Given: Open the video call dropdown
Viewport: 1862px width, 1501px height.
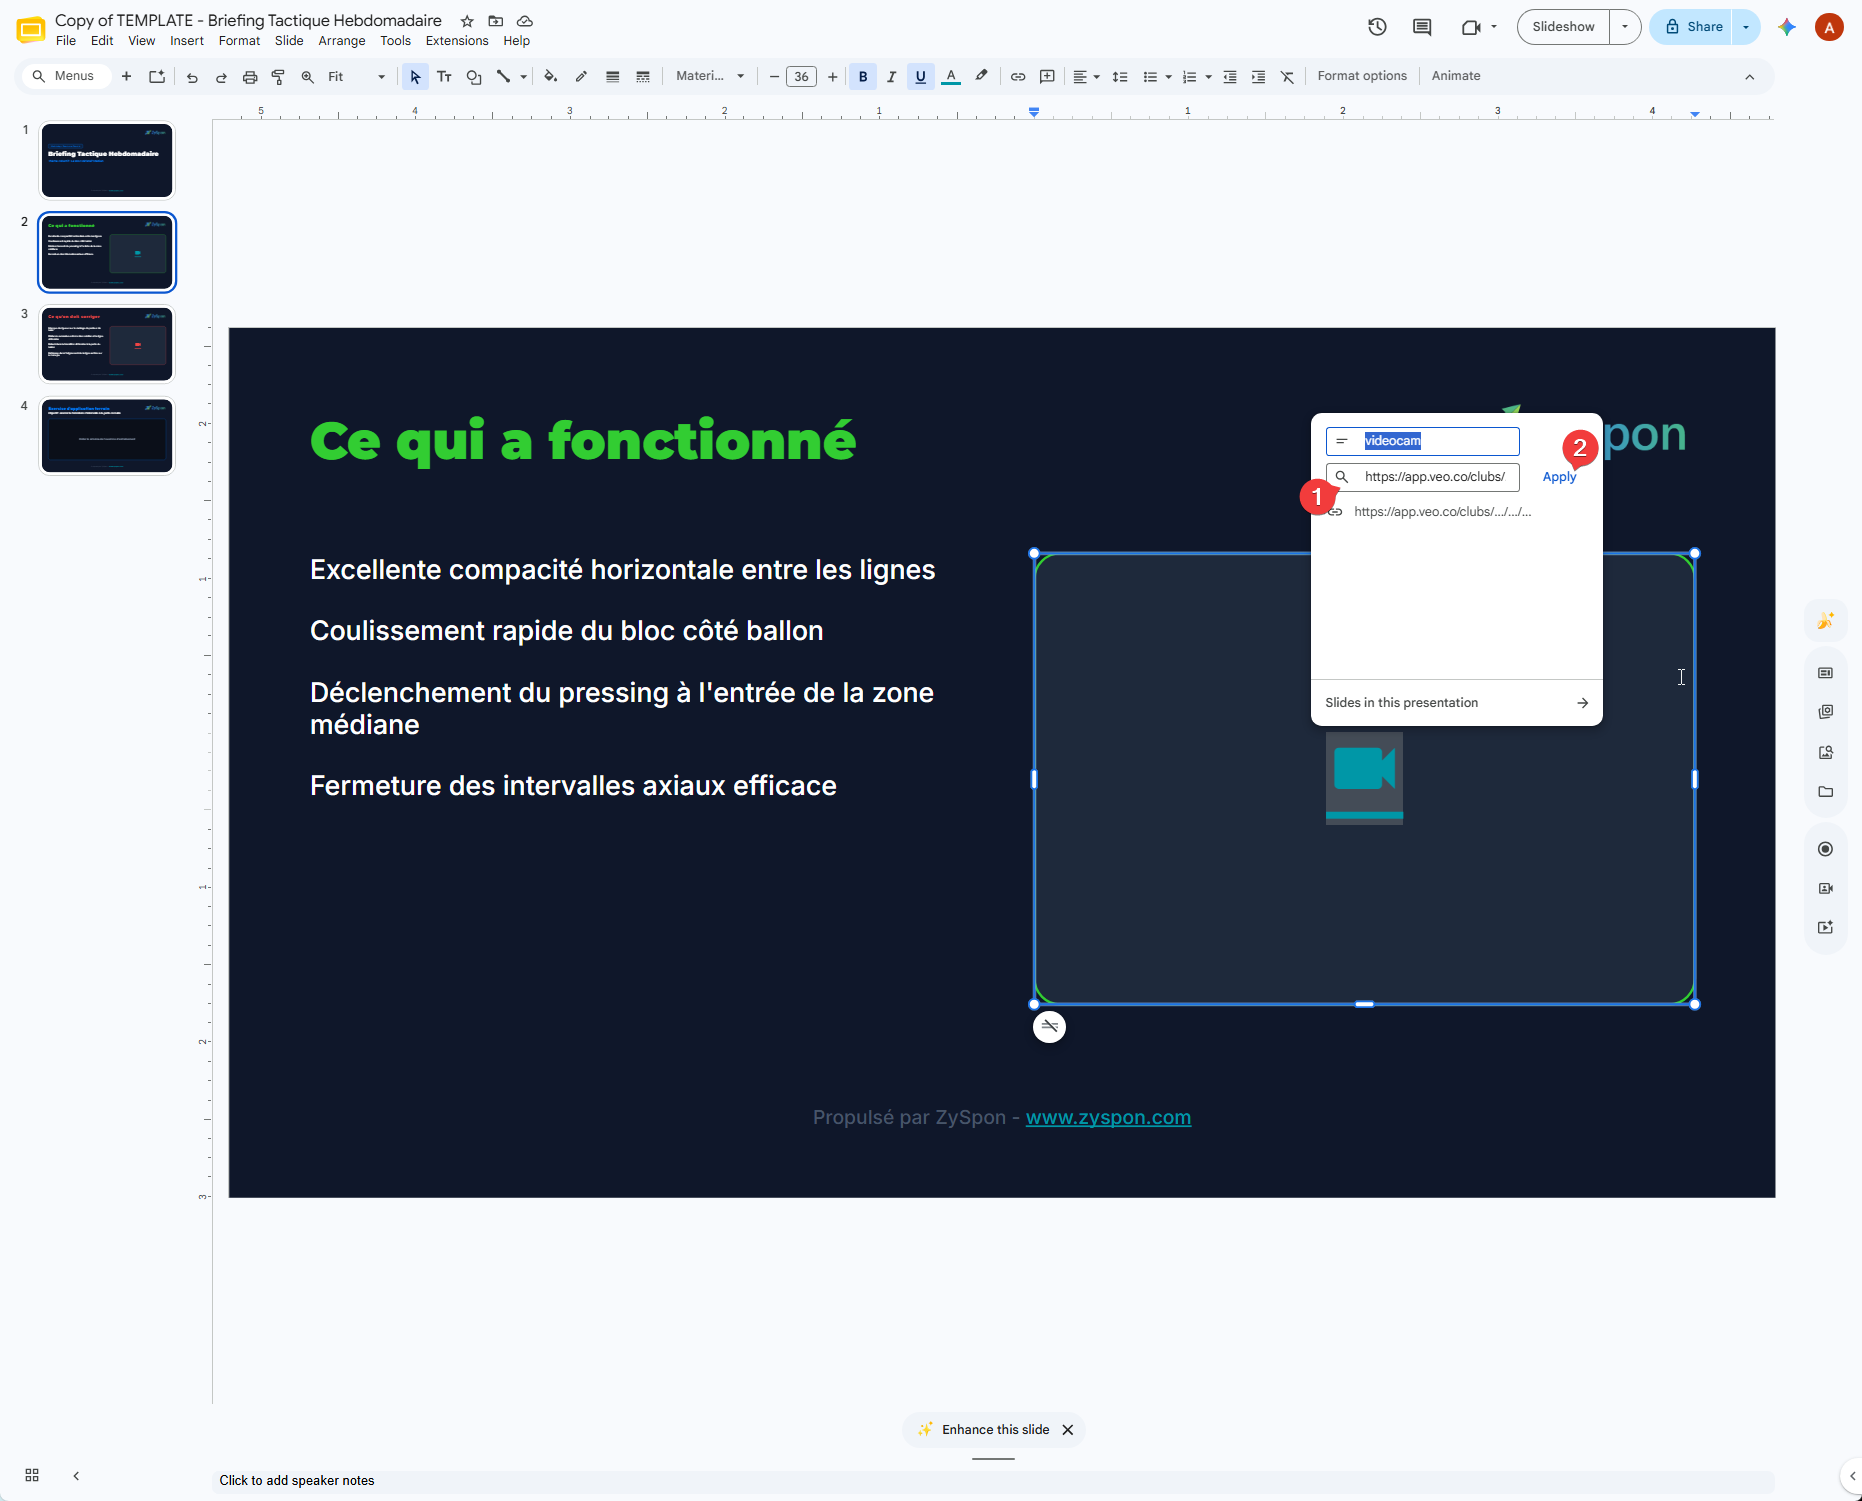Looking at the screenshot, I should pyautogui.click(x=1493, y=27).
